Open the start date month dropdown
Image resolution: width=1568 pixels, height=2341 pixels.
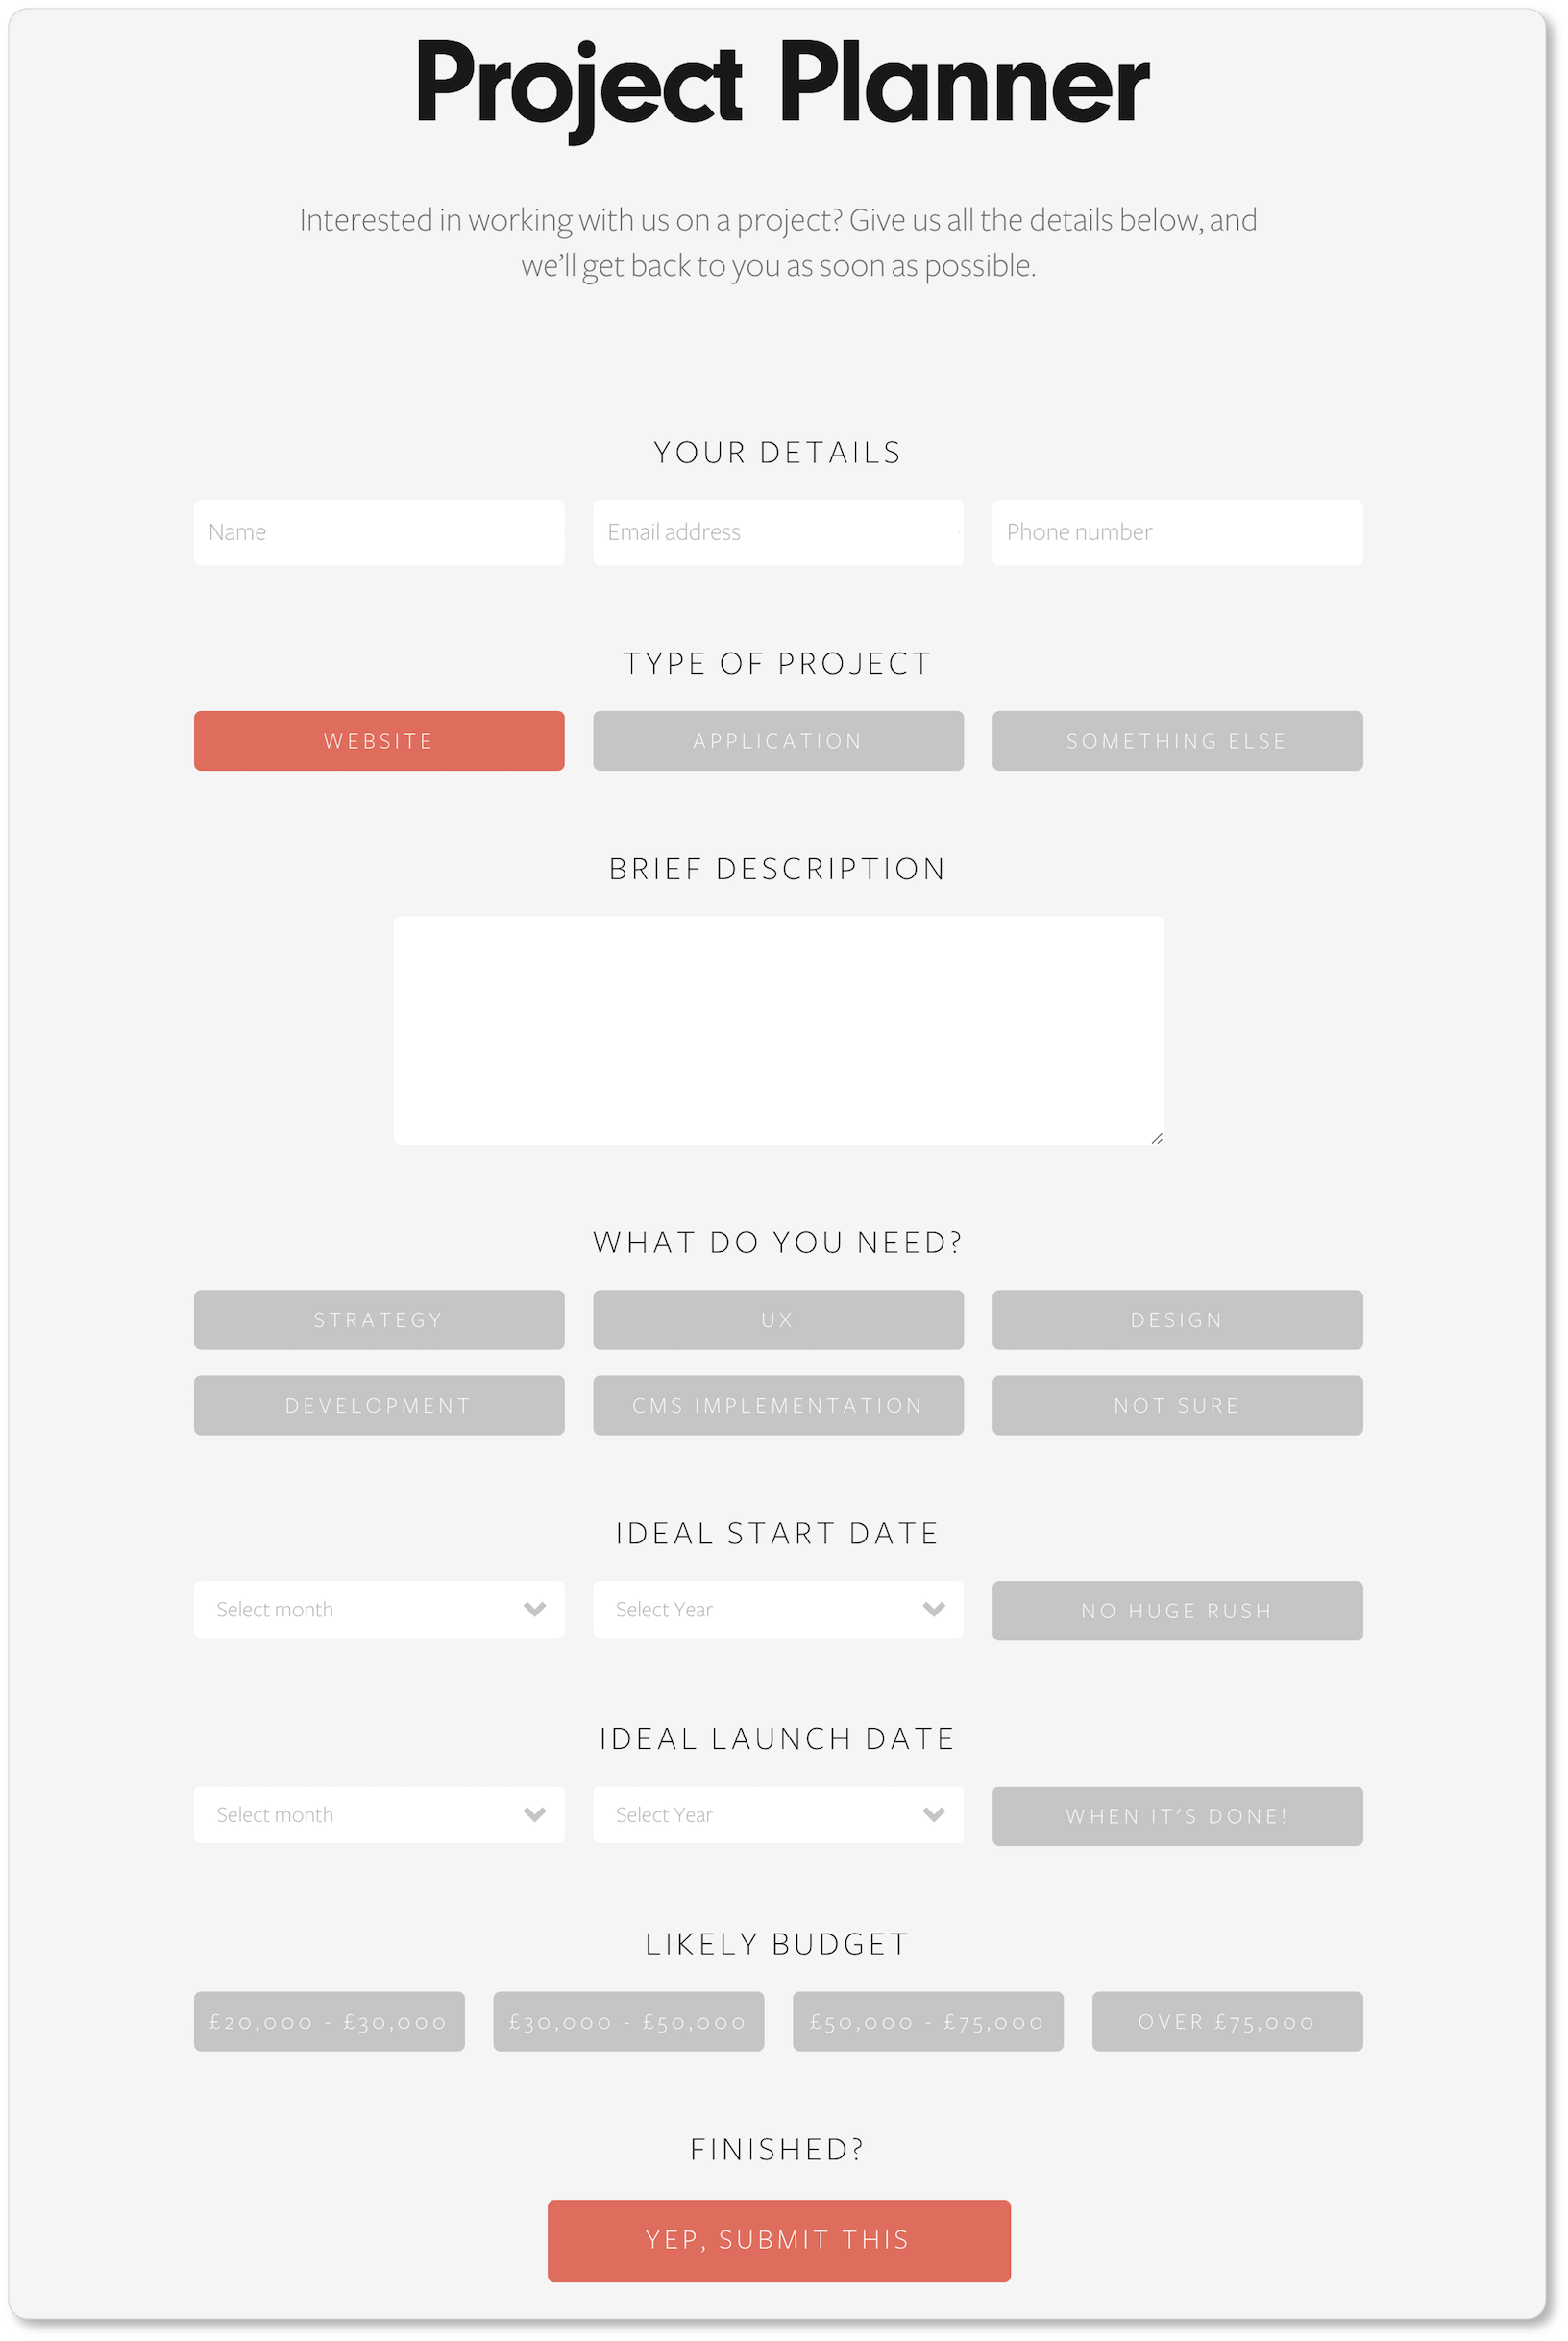pyautogui.click(x=379, y=1609)
